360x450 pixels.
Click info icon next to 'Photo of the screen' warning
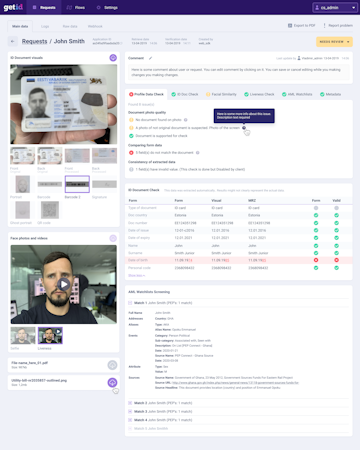pyautogui.click(x=244, y=128)
